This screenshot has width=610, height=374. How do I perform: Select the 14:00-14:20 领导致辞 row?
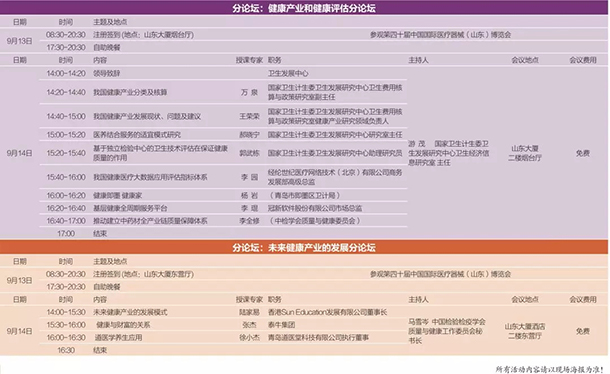coord(223,73)
